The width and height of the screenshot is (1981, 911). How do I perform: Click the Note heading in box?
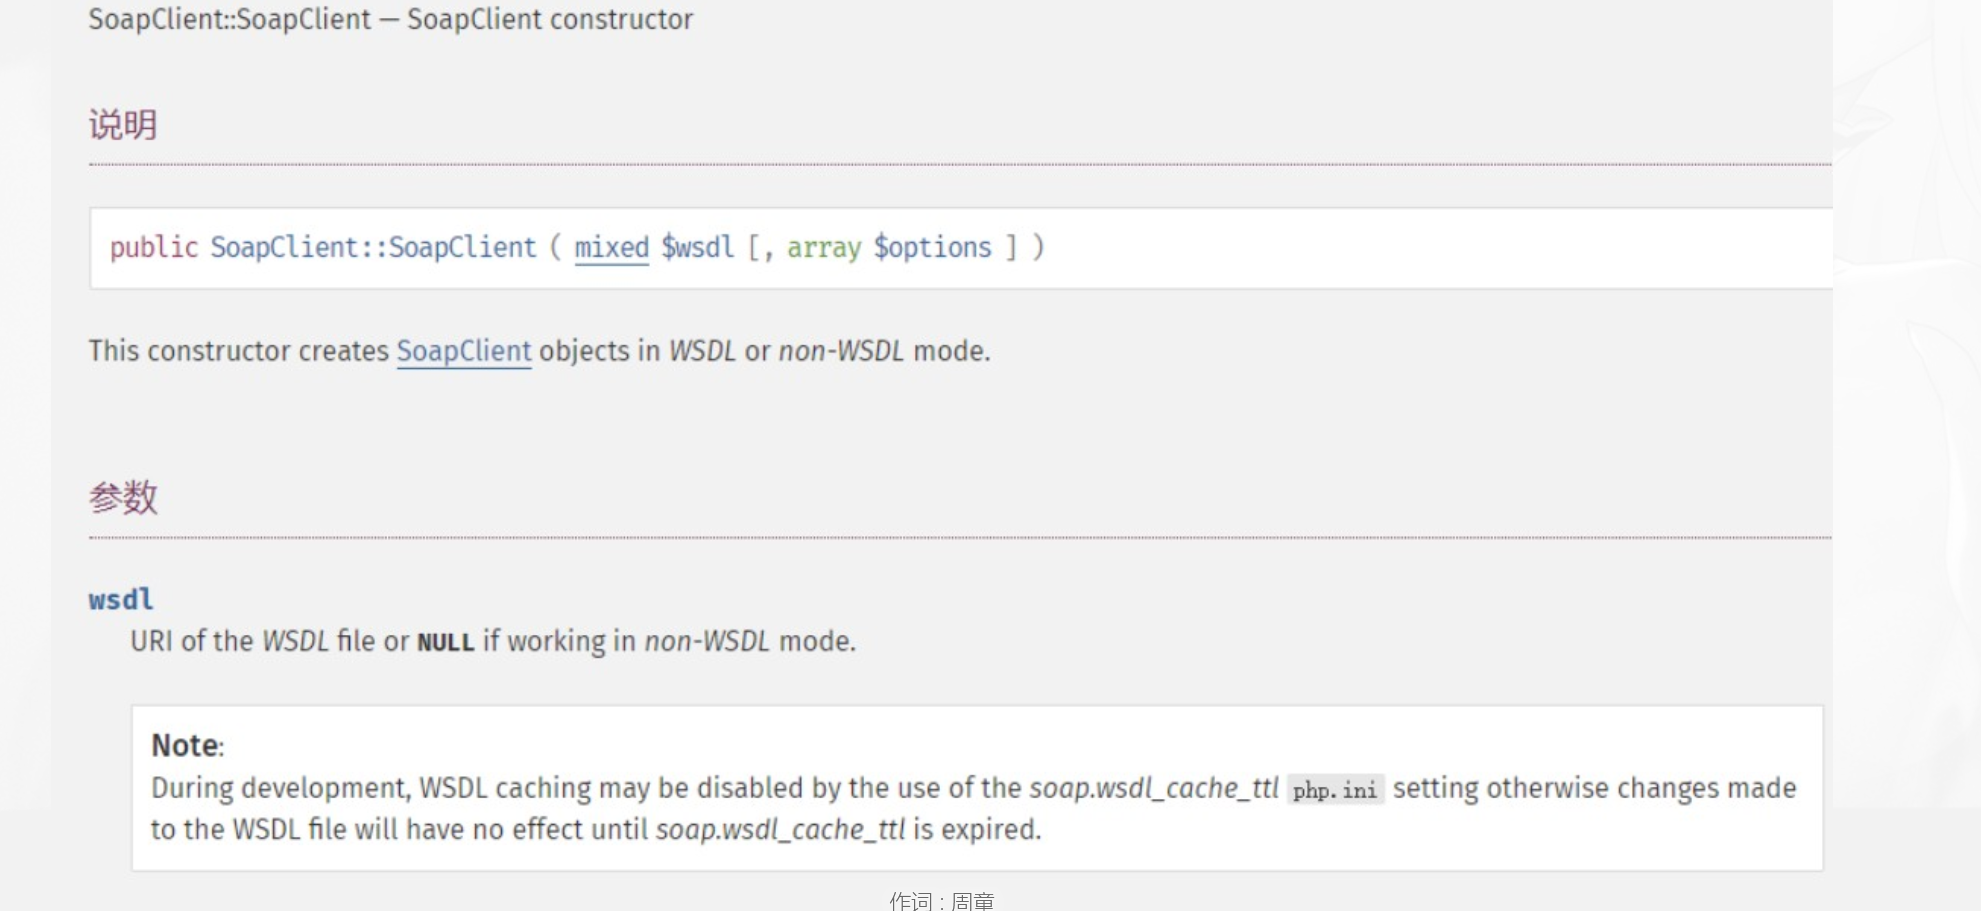tap(187, 745)
